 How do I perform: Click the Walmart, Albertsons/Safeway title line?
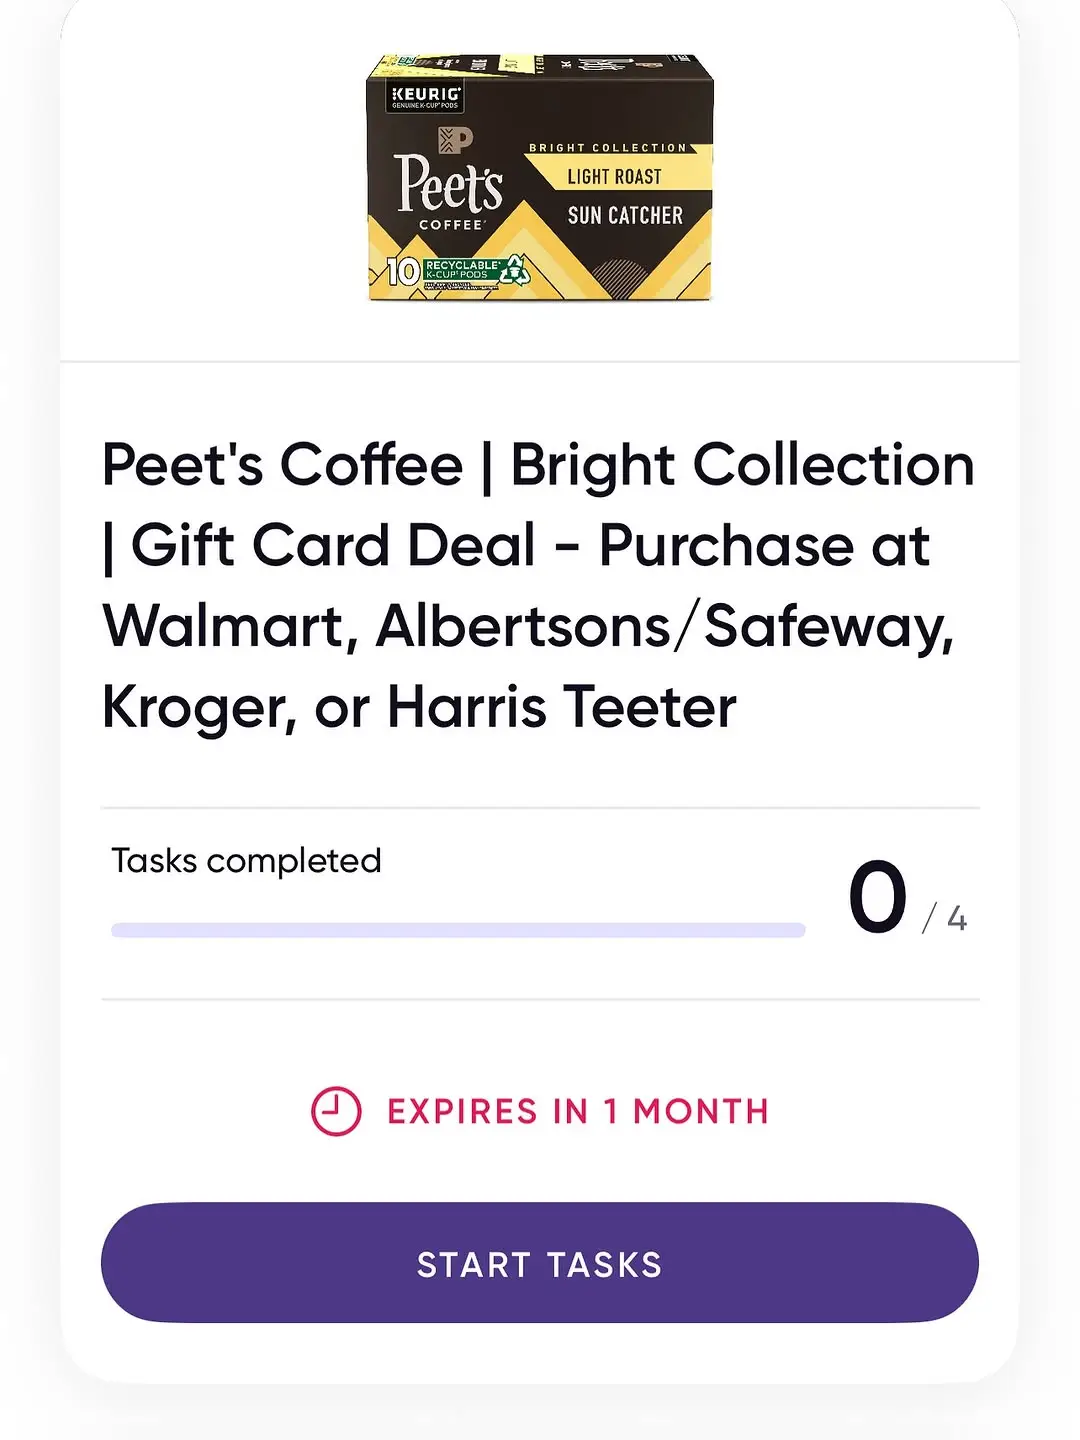tap(529, 628)
